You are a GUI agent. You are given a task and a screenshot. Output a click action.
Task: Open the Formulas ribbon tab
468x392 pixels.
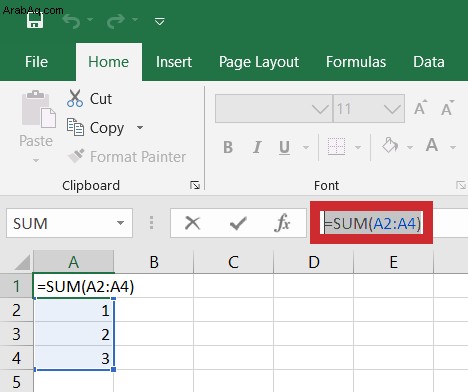point(356,62)
